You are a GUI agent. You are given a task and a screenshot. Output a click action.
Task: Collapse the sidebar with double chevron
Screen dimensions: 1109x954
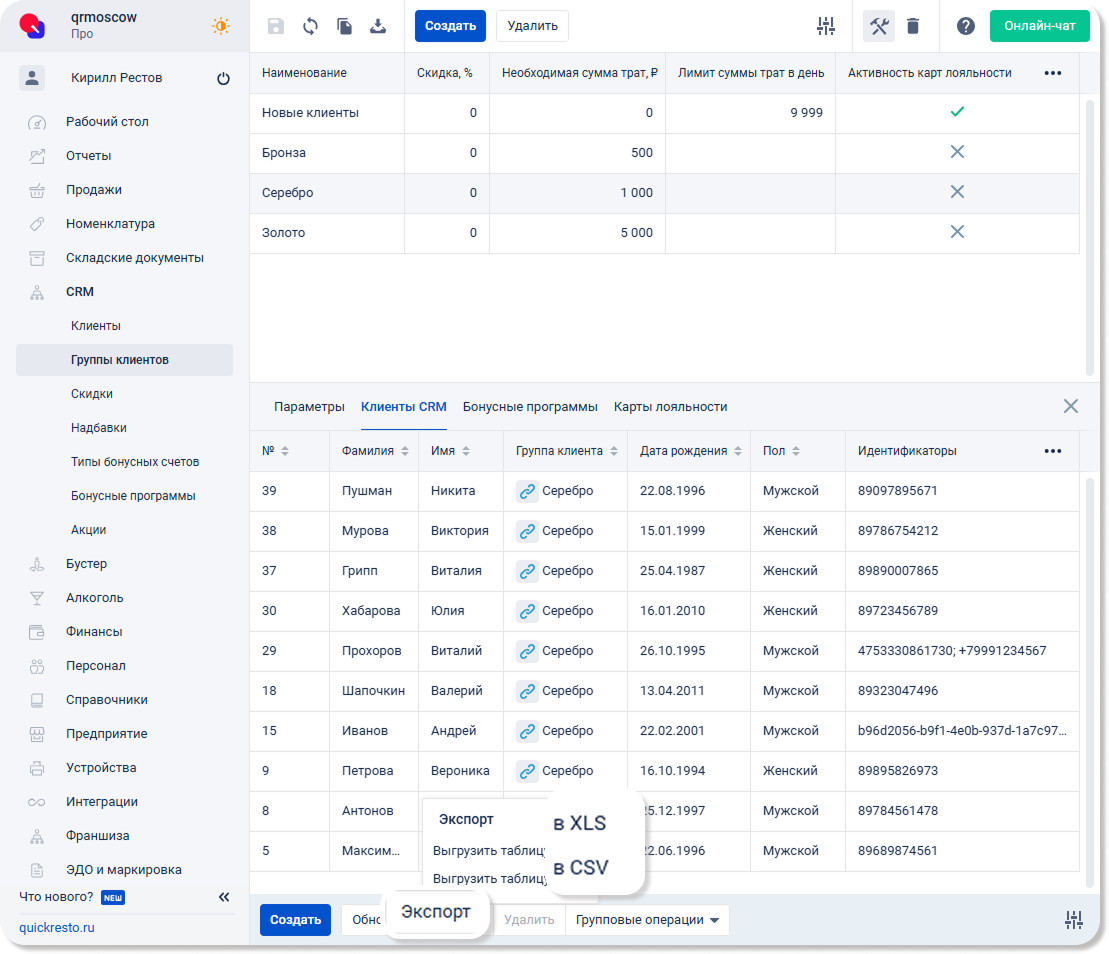(224, 897)
